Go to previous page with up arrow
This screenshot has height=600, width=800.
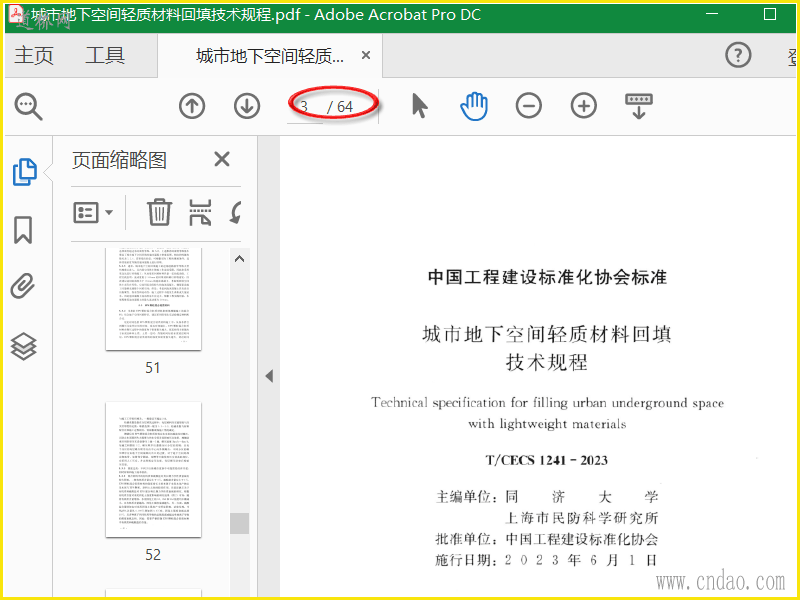tap(192, 106)
